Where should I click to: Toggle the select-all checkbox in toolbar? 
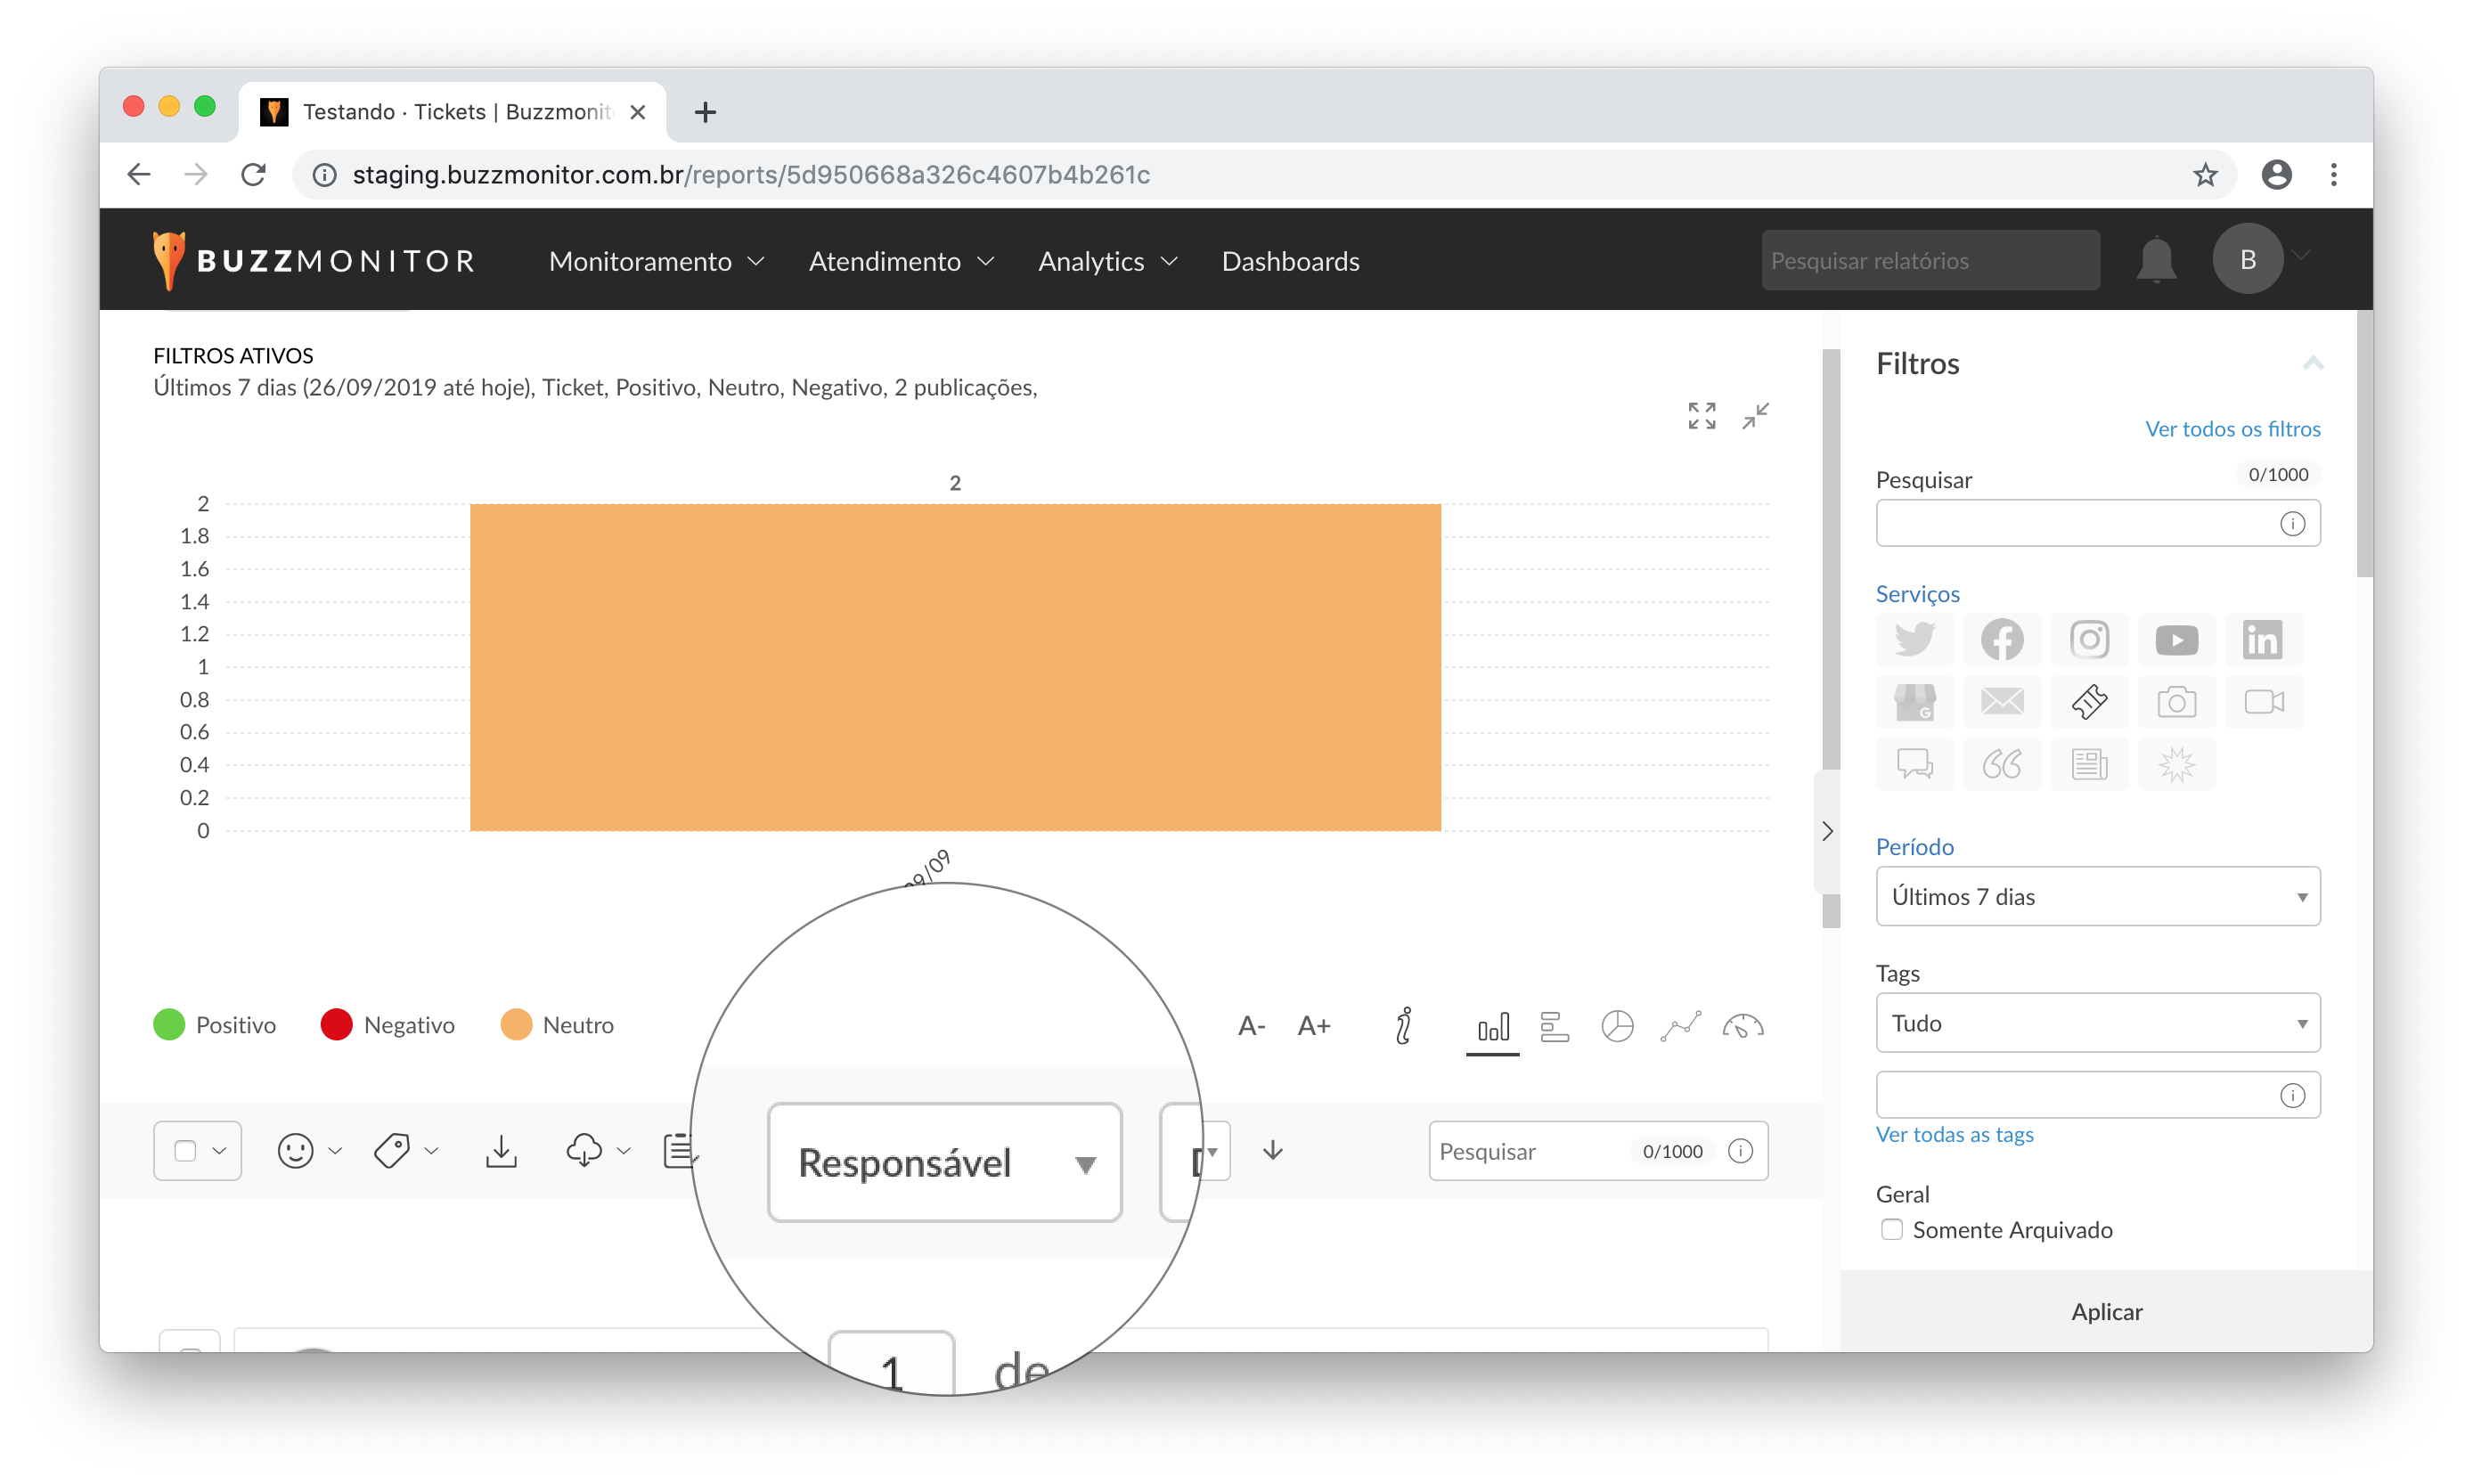coord(186,1151)
